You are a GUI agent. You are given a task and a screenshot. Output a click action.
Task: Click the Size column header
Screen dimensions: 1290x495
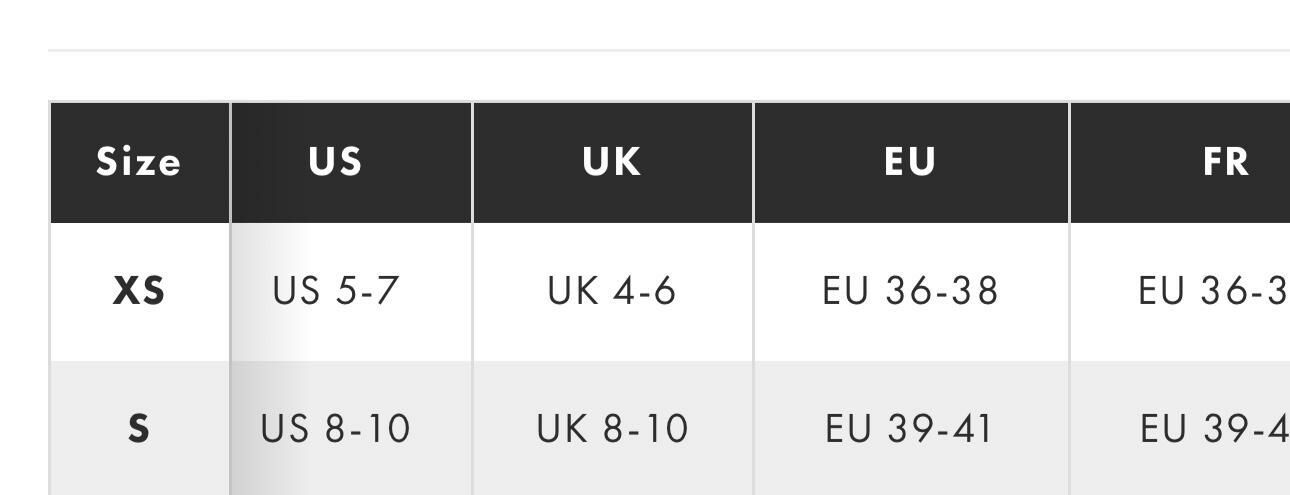(x=139, y=162)
